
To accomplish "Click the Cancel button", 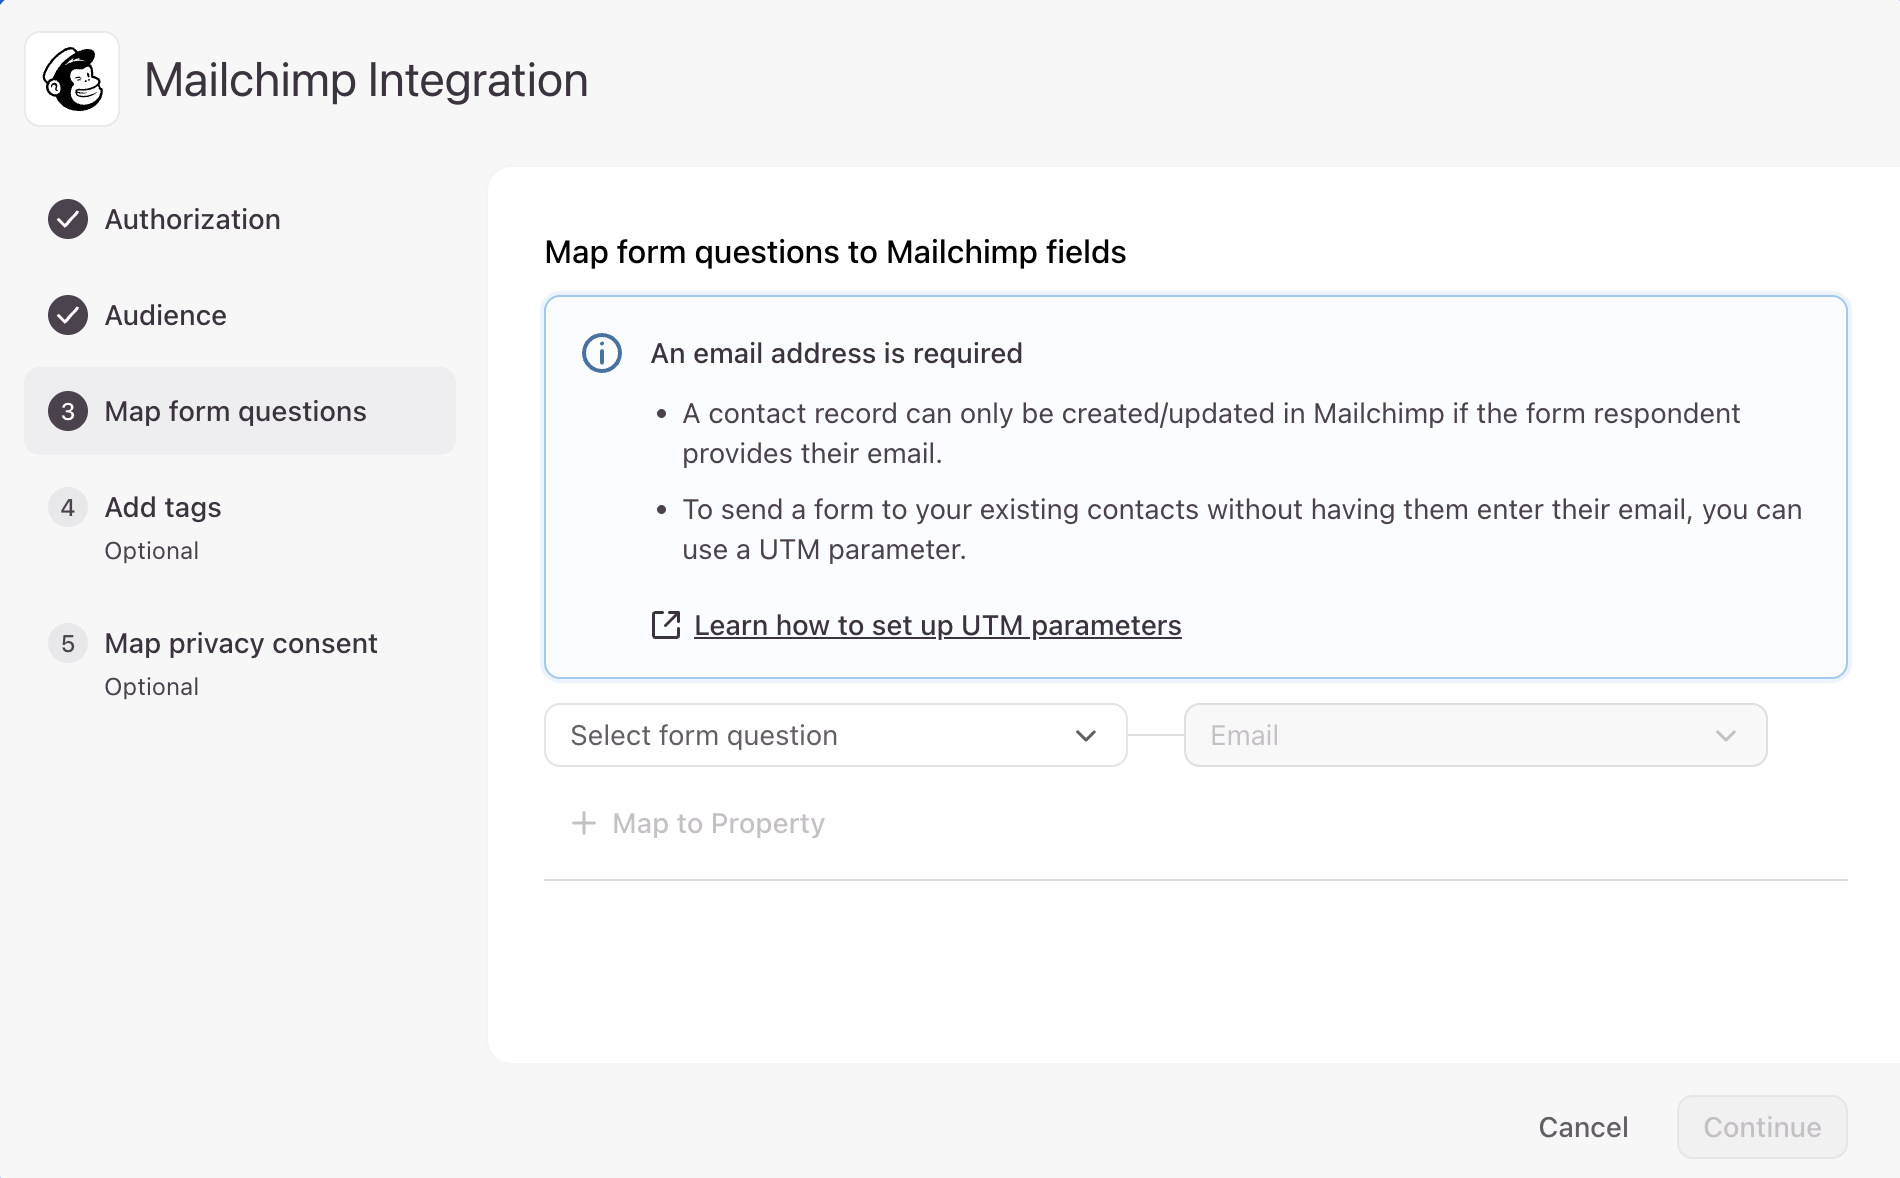I will (x=1583, y=1127).
